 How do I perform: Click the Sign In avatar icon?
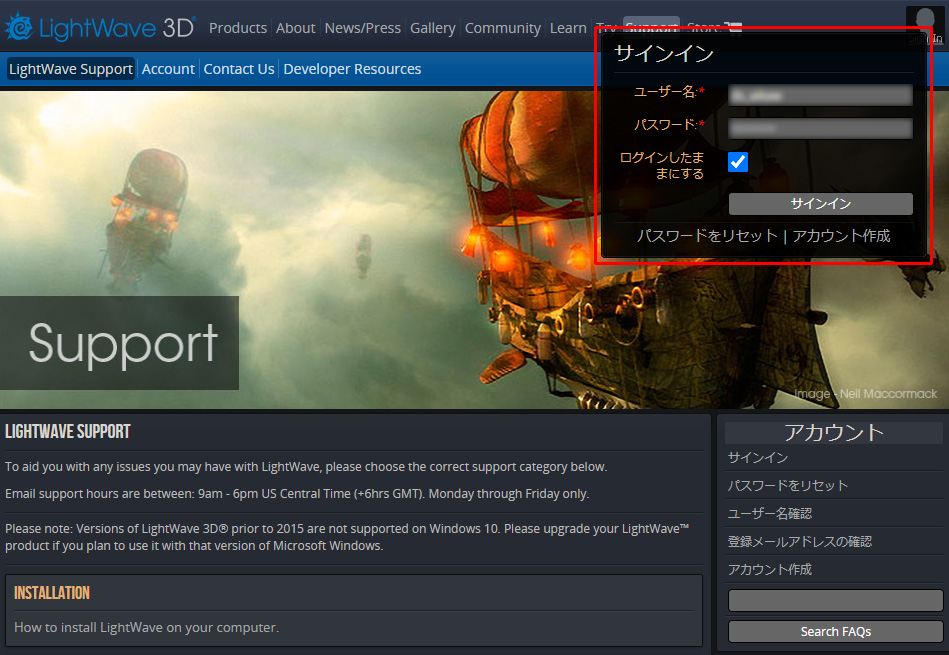point(924,22)
